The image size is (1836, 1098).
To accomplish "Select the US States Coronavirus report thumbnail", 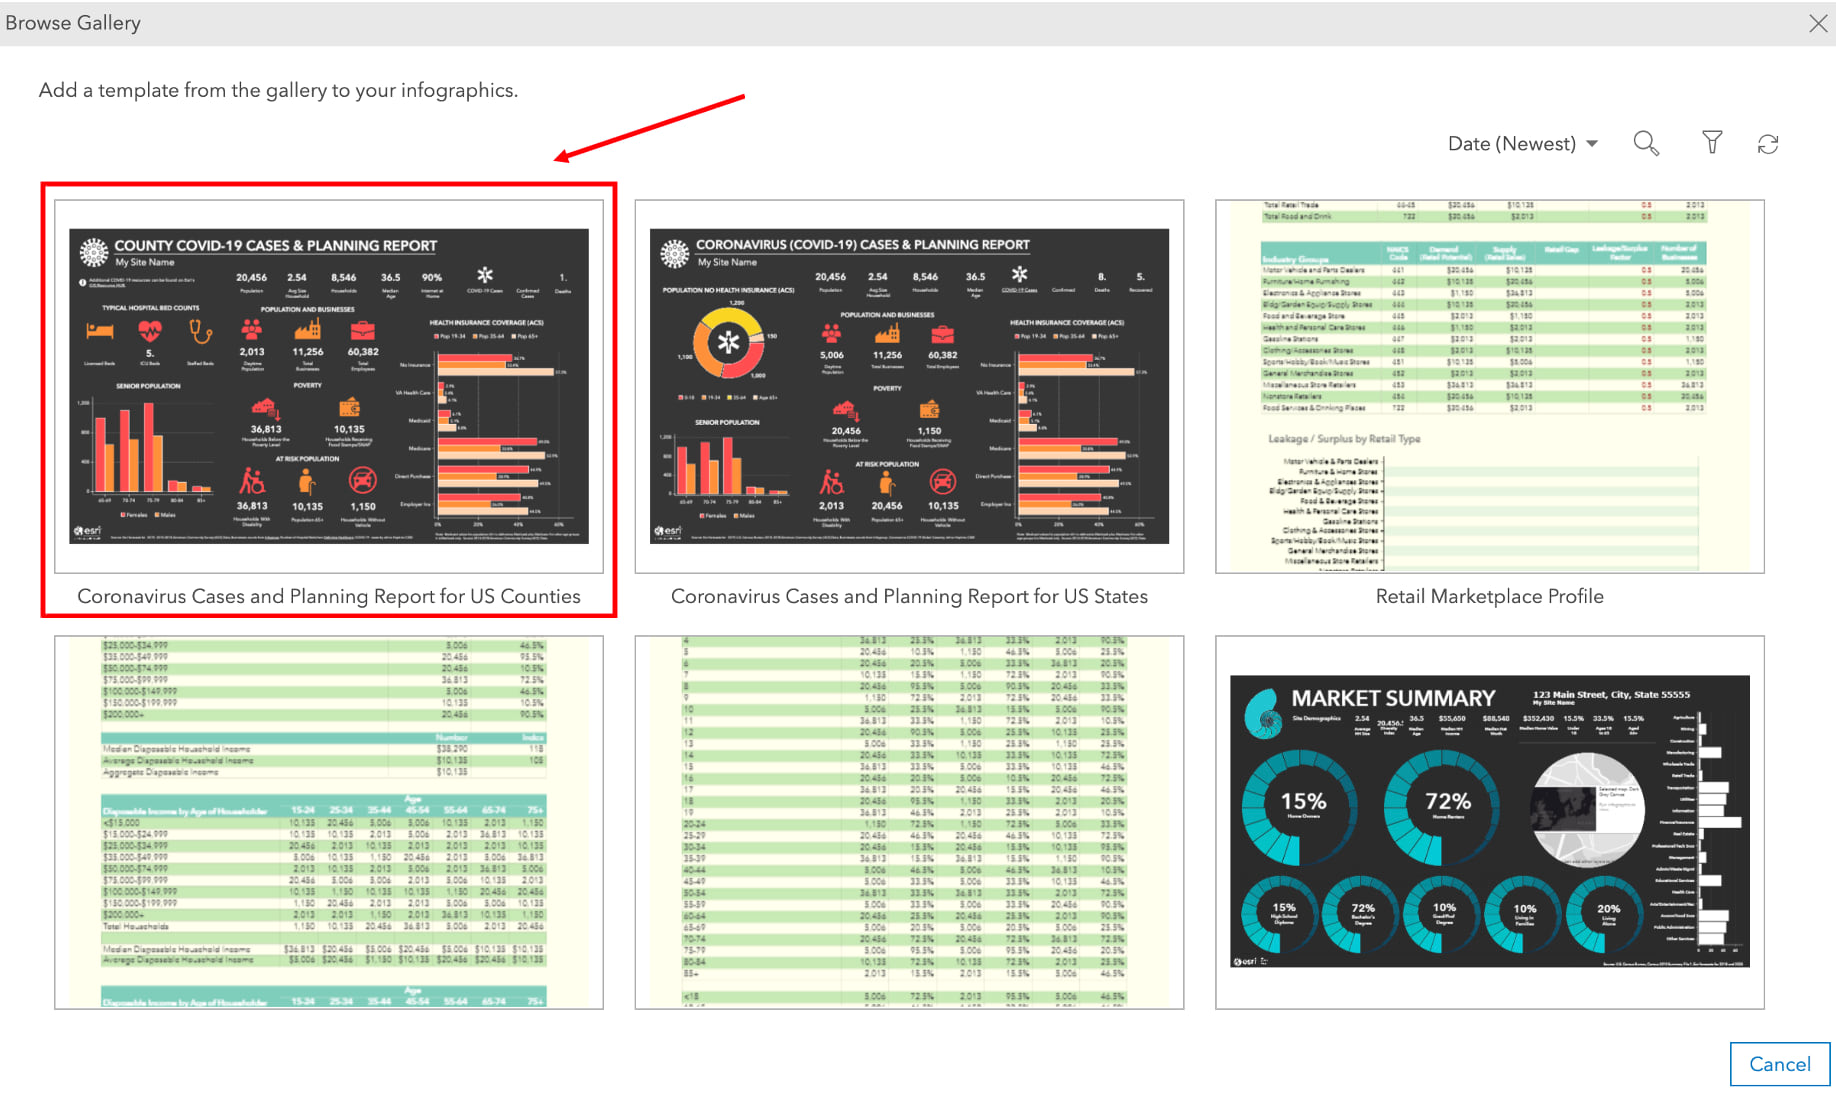I will (909, 386).
